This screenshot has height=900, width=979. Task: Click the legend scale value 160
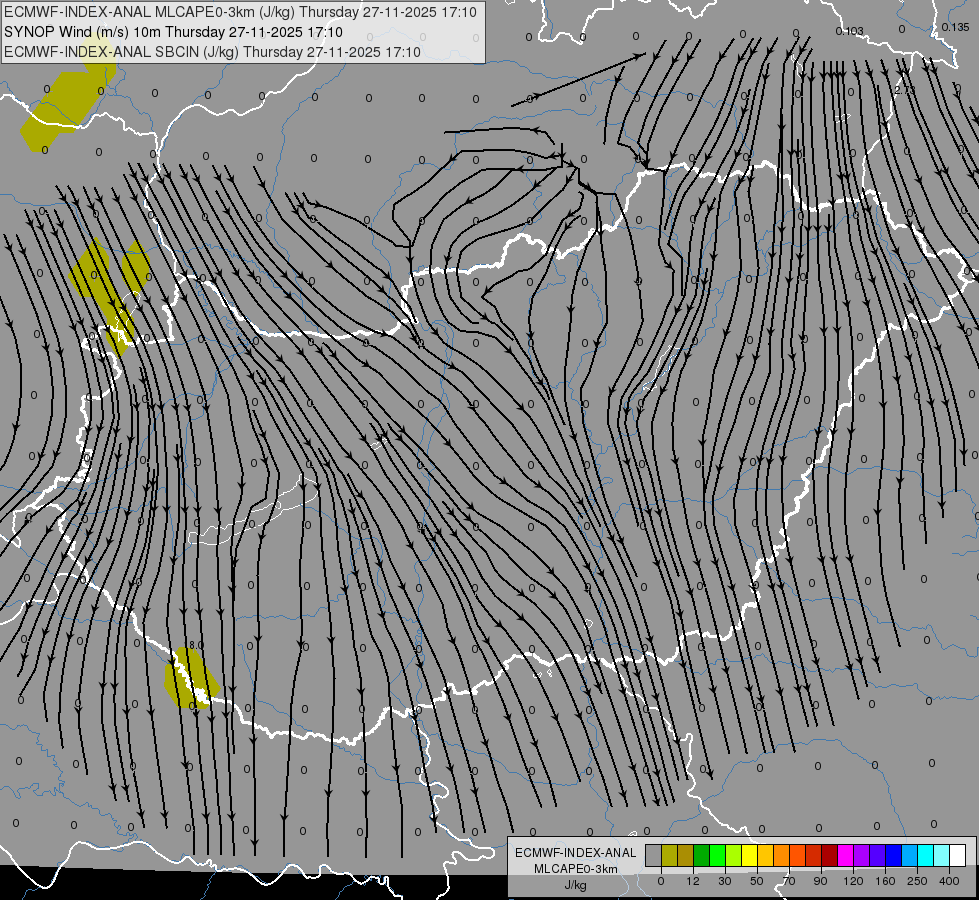885,881
